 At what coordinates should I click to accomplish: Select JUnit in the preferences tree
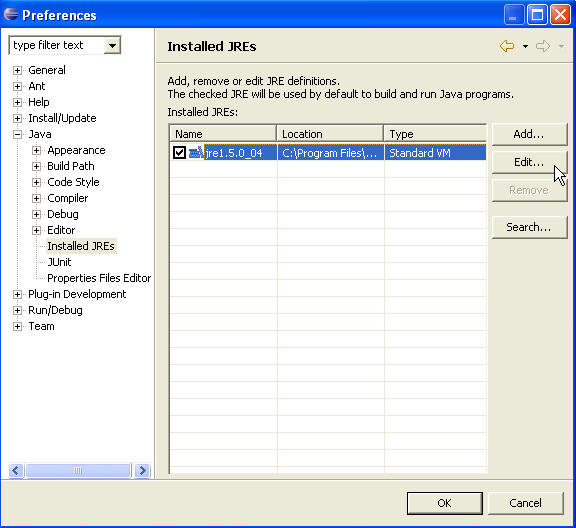pos(59,262)
